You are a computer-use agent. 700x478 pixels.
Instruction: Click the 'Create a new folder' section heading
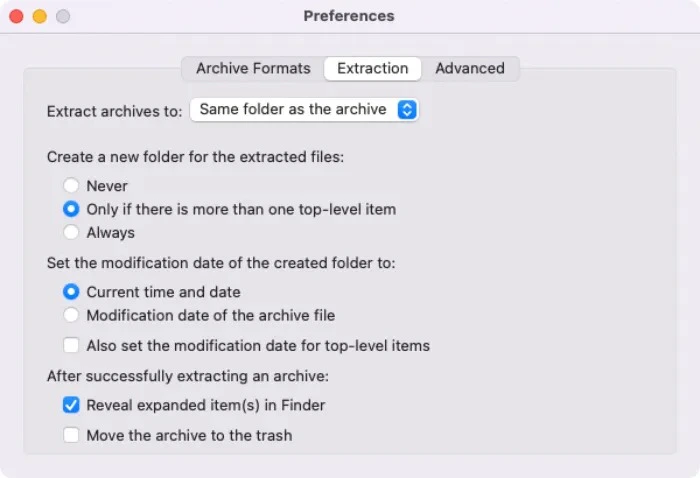coord(196,157)
